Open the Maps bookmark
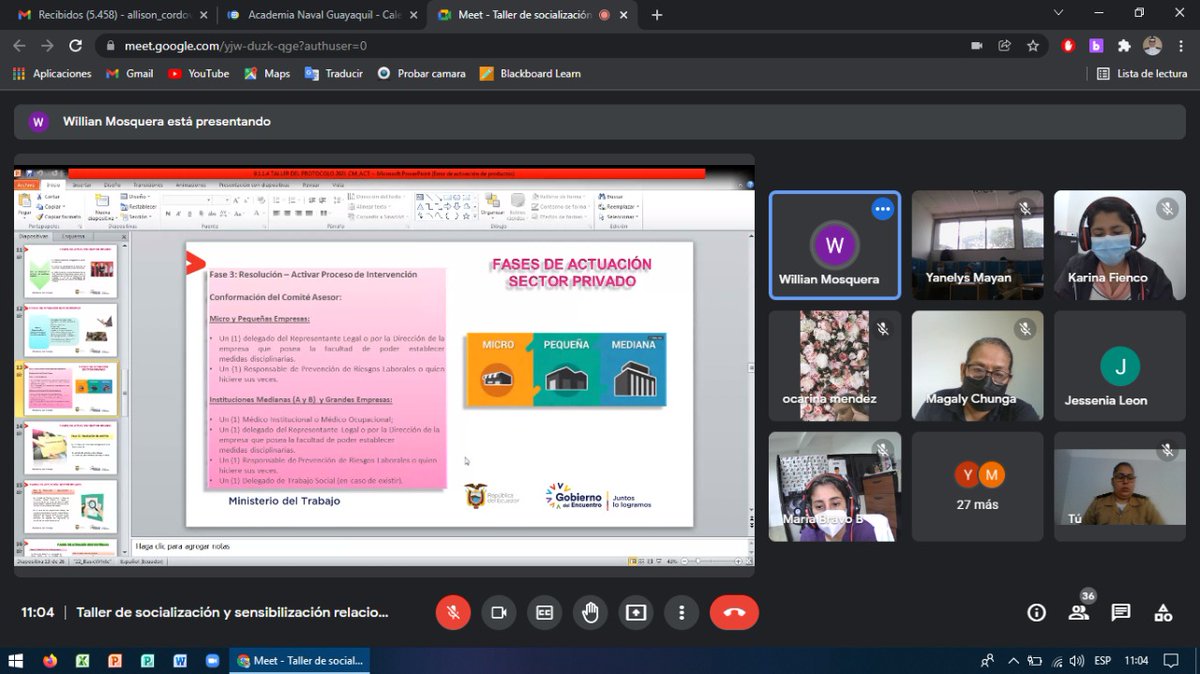This screenshot has width=1200, height=674. (x=267, y=73)
